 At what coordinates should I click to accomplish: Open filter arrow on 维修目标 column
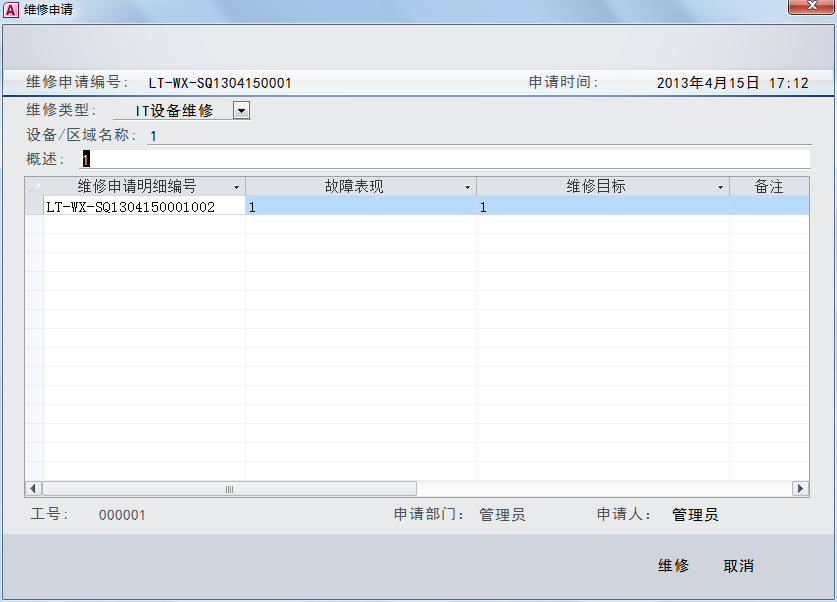point(720,187)
